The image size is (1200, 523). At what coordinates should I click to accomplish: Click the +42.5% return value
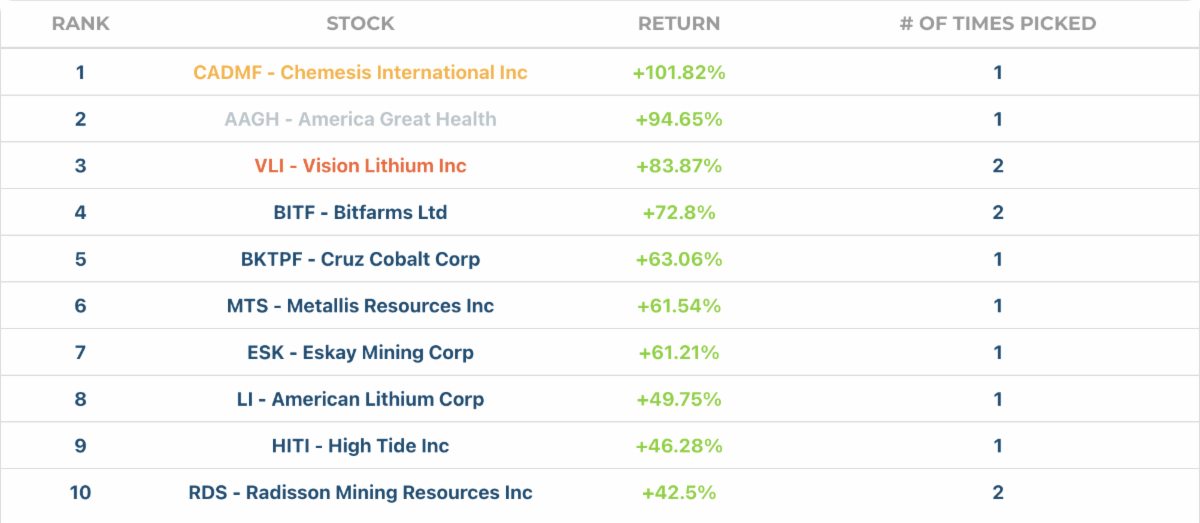pos(679,493)
